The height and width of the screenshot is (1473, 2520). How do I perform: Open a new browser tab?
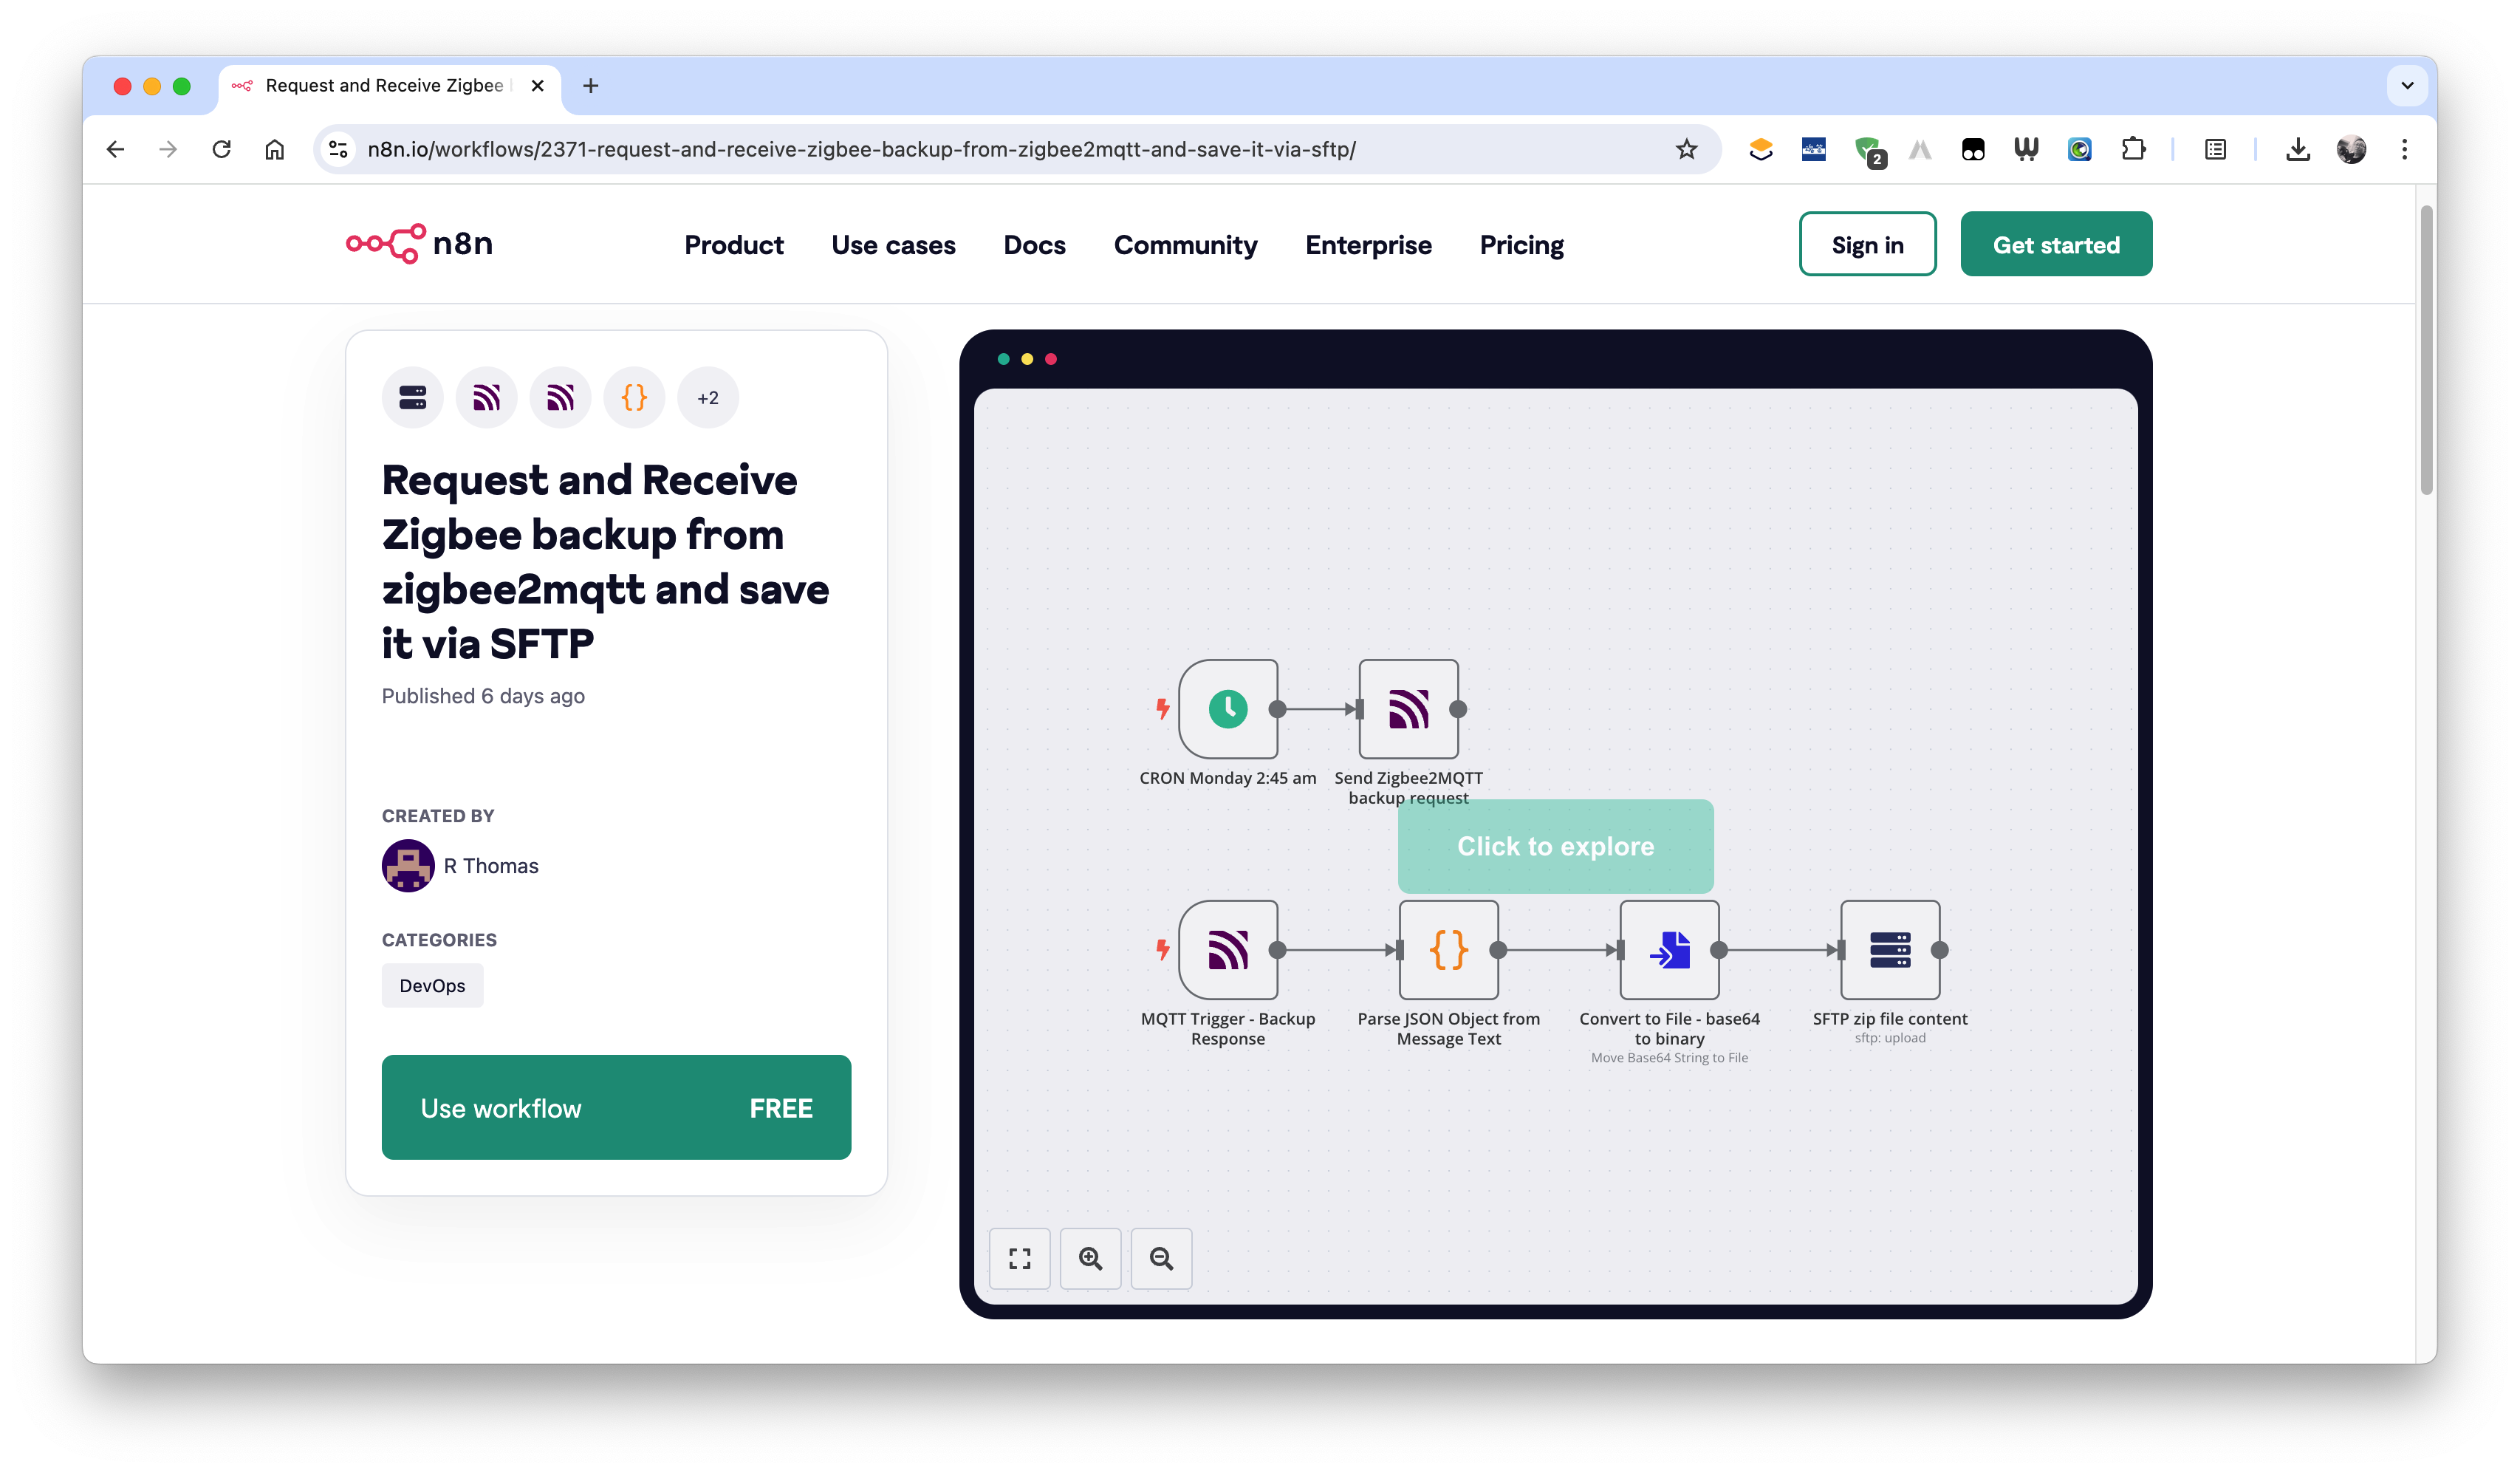pos(591,86)
